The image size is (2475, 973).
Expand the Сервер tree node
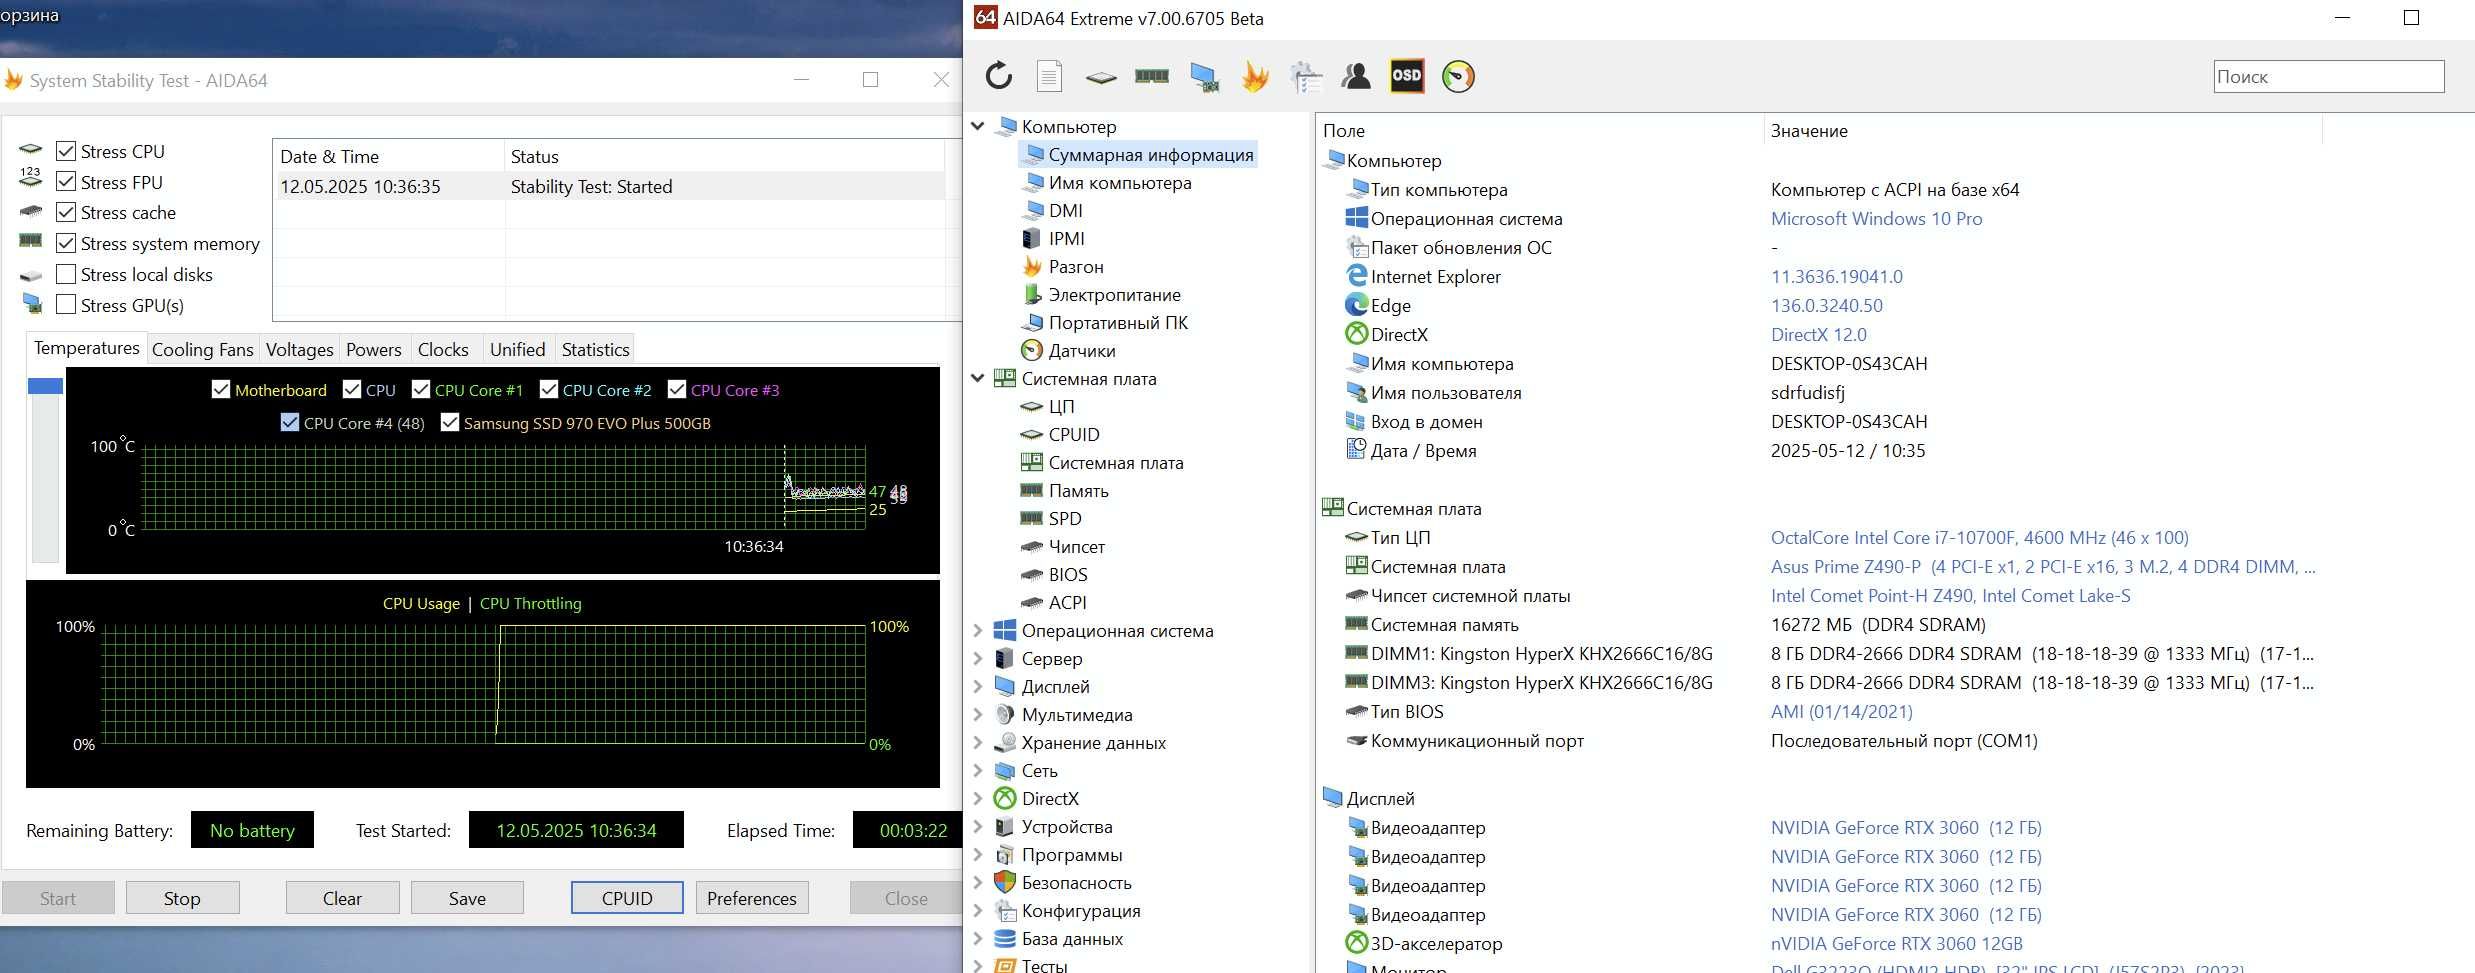coord(978,659)
